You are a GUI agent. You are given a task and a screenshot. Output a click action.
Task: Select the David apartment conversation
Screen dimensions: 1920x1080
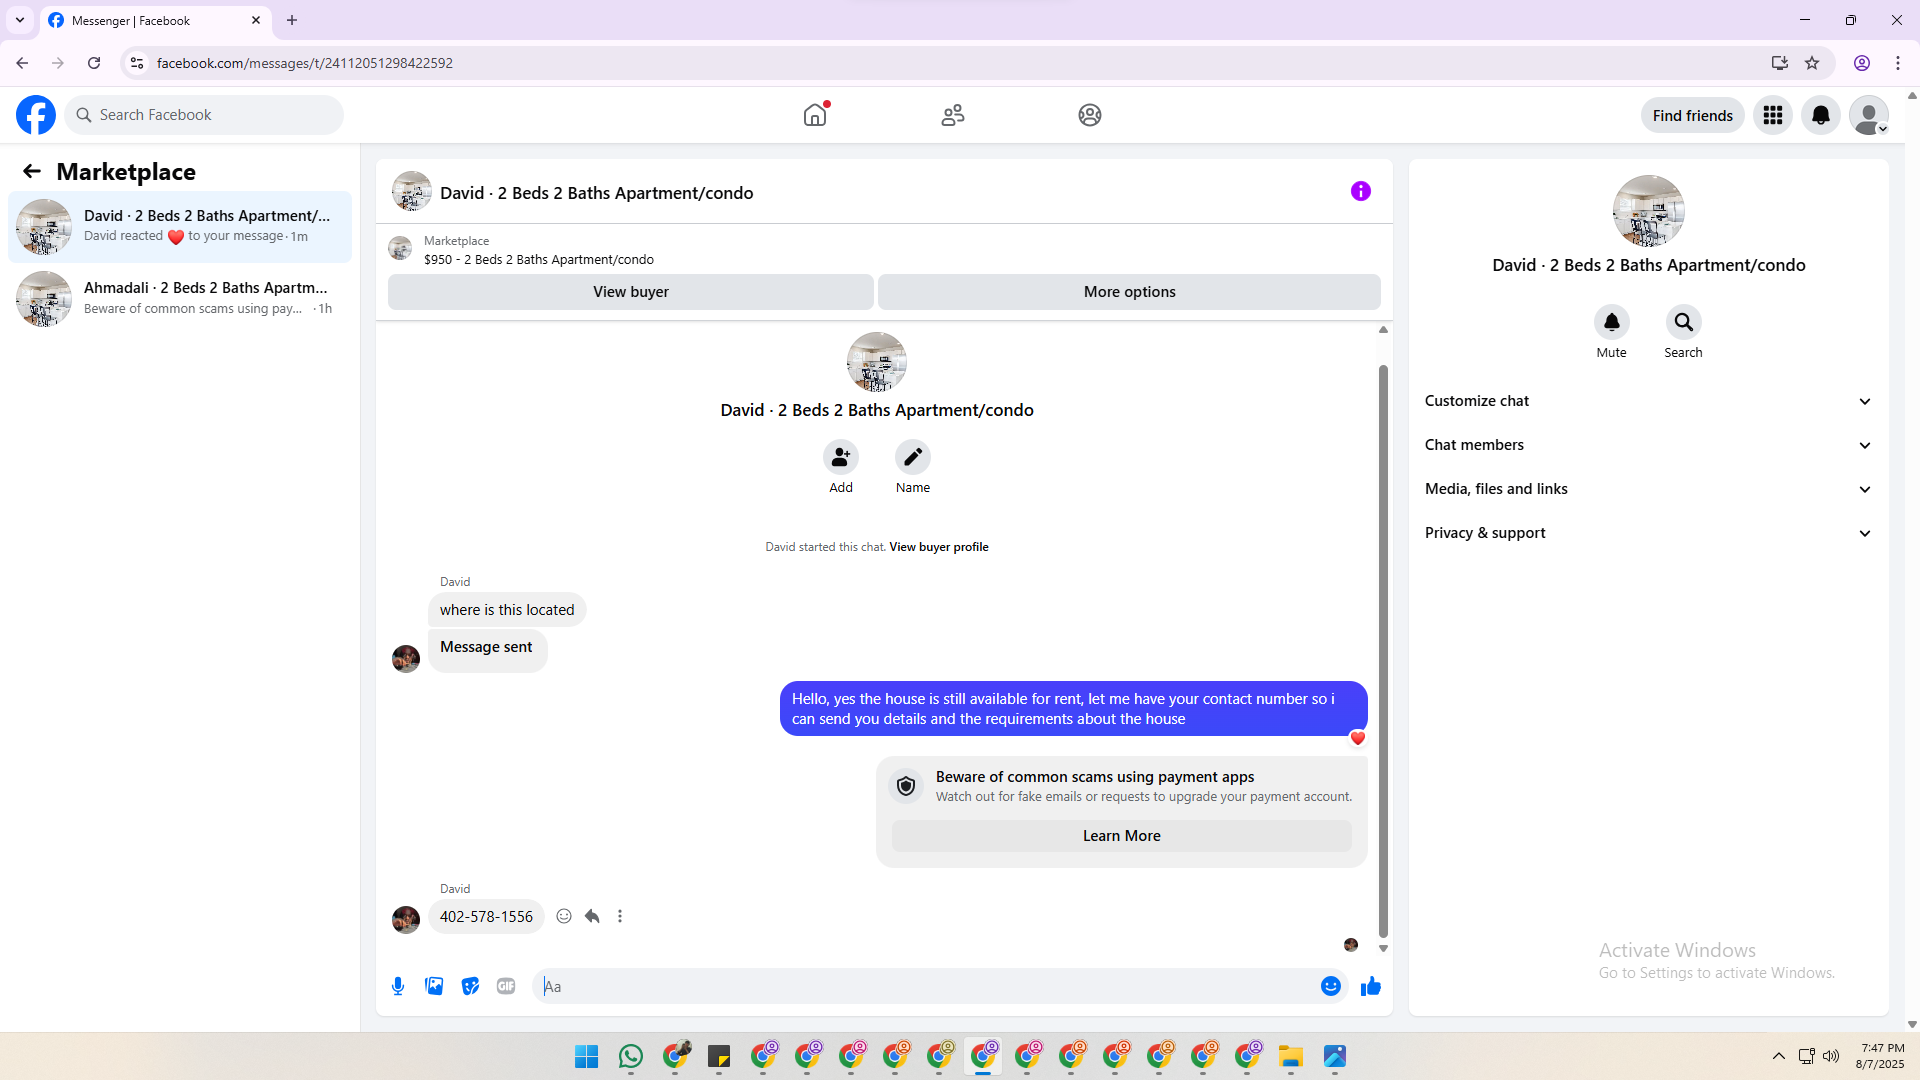pyautogui.click(x=180, y=227)
